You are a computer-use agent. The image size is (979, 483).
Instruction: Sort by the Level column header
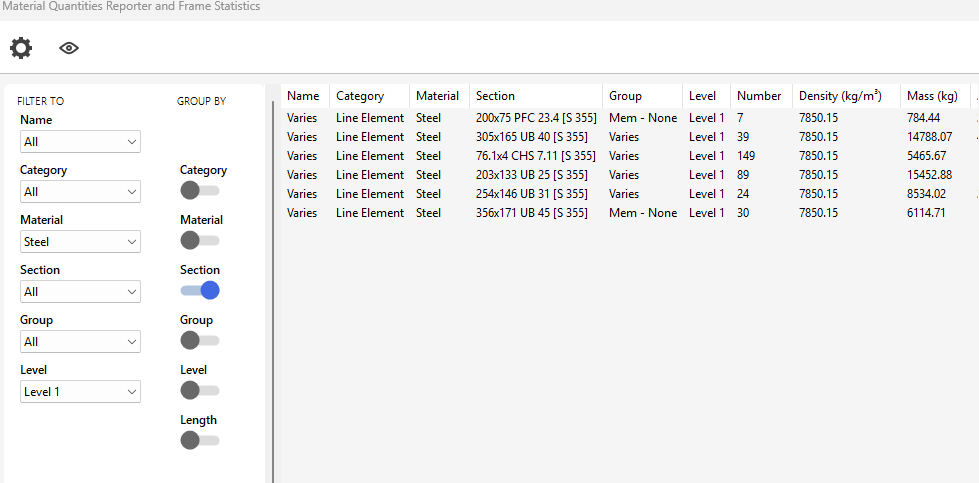click(x=707, y=96)
